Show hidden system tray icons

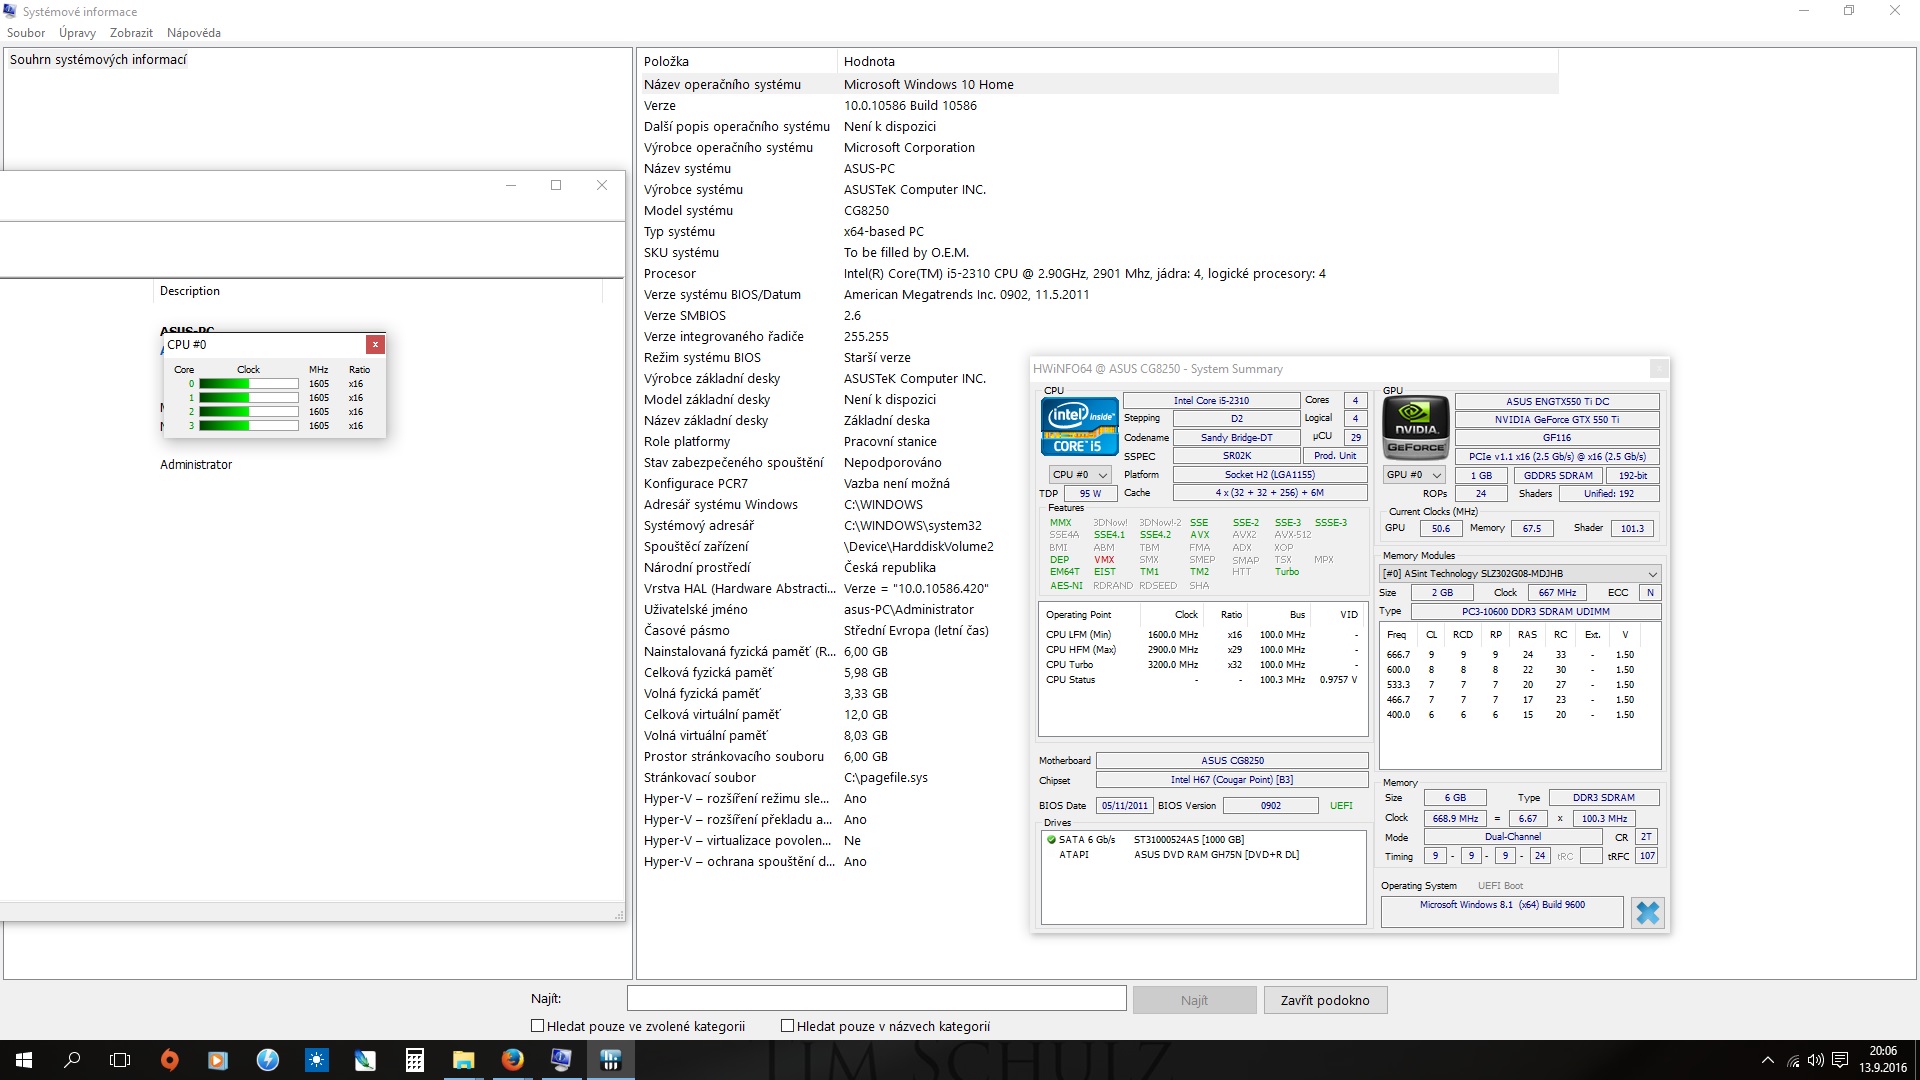tap(1767, 1060)
